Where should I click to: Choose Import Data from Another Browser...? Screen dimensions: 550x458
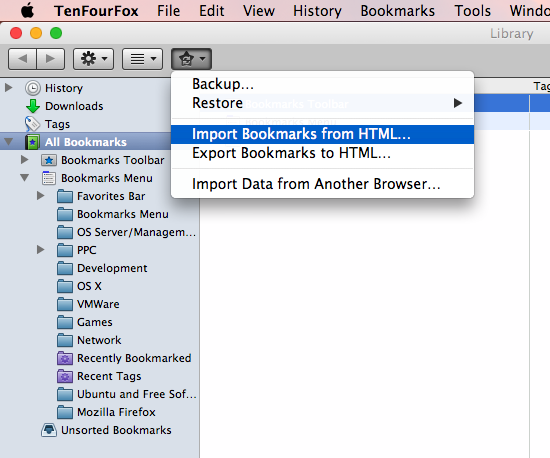[322, 184]
